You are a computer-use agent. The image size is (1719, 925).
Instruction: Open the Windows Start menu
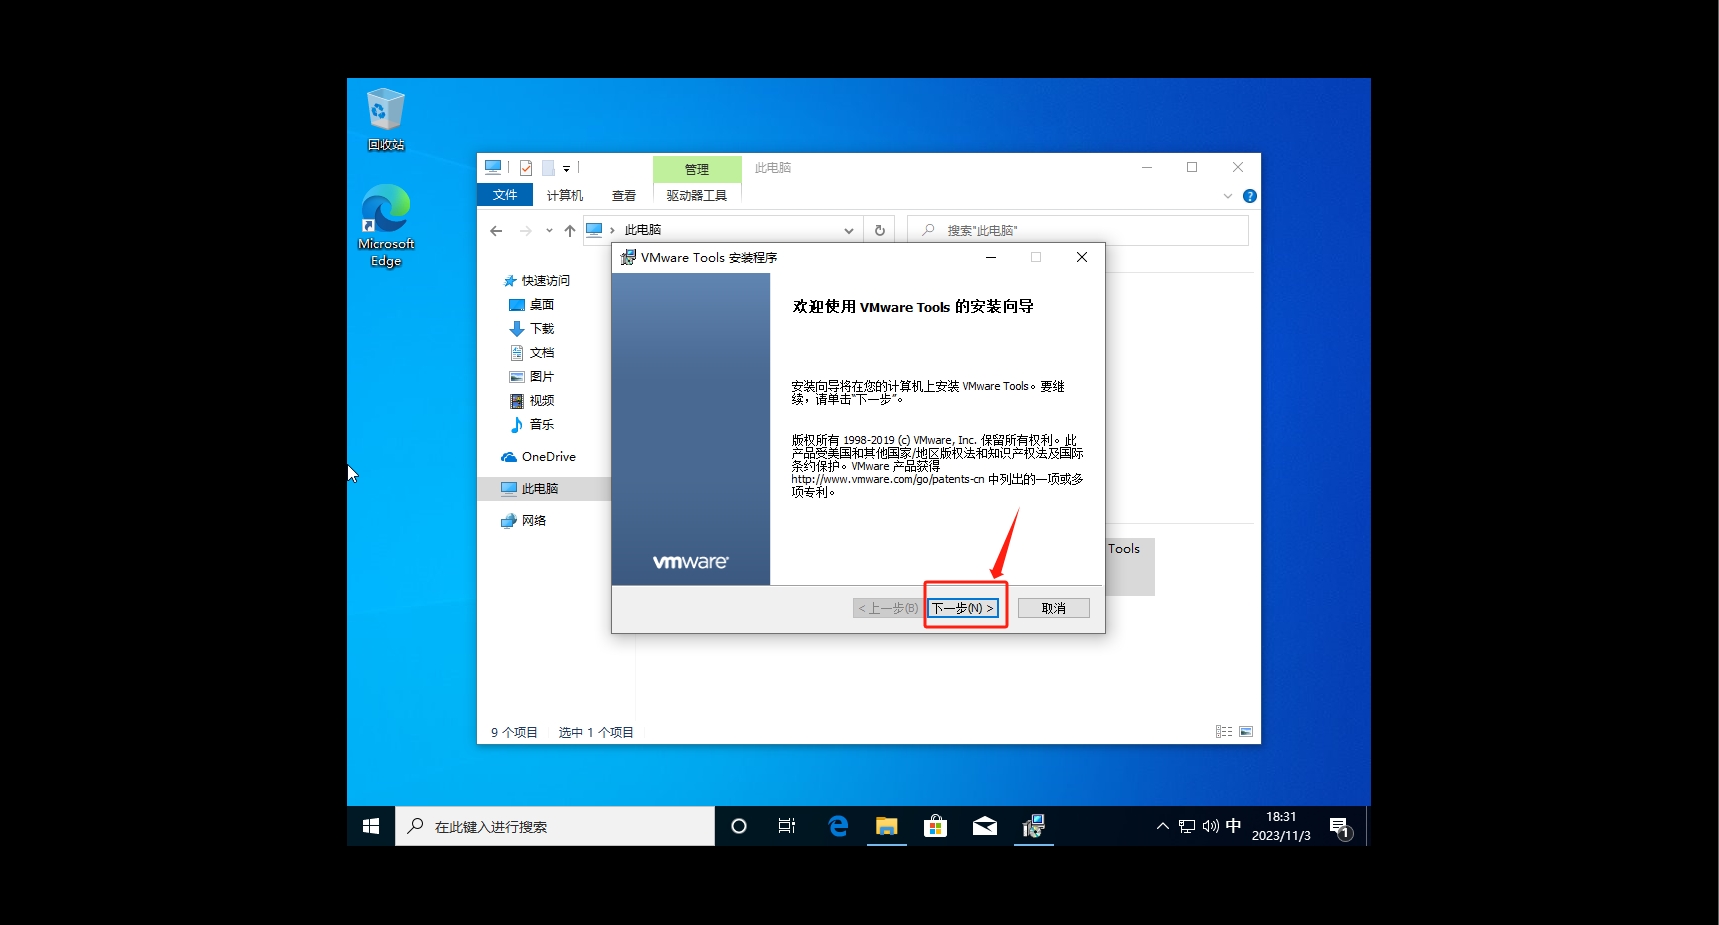(371, 826)
